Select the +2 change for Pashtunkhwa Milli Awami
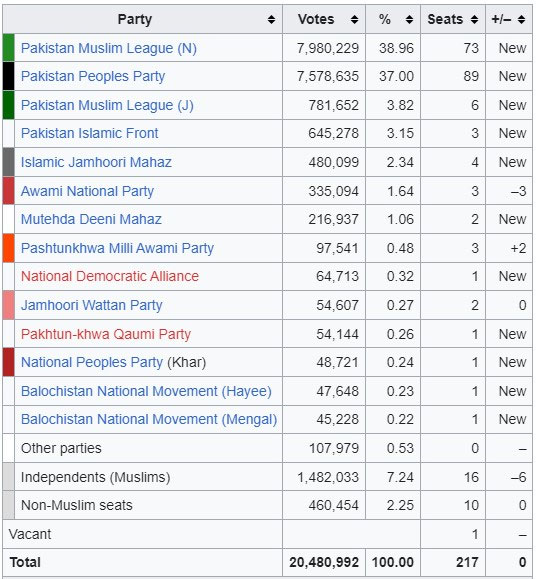The height and width of the screenshot is (579, 540). click(x=519, y=248)
